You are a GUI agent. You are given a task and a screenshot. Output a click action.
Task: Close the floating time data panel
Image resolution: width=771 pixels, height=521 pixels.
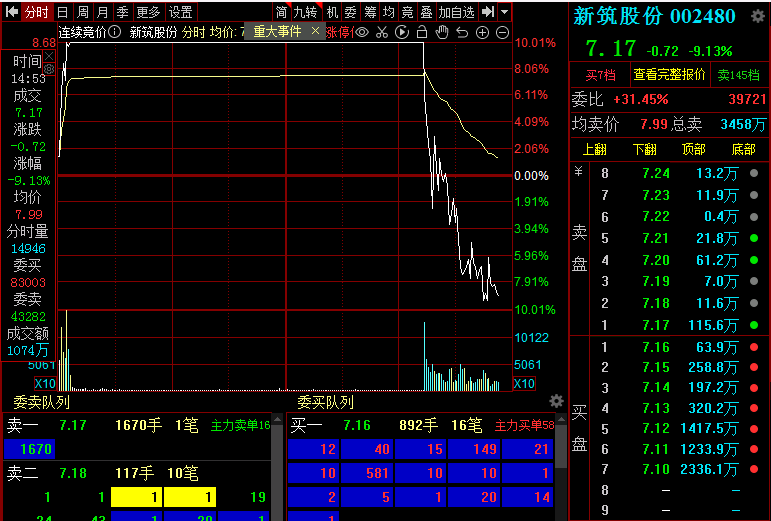pyautogui.click(x=49, y=56)
